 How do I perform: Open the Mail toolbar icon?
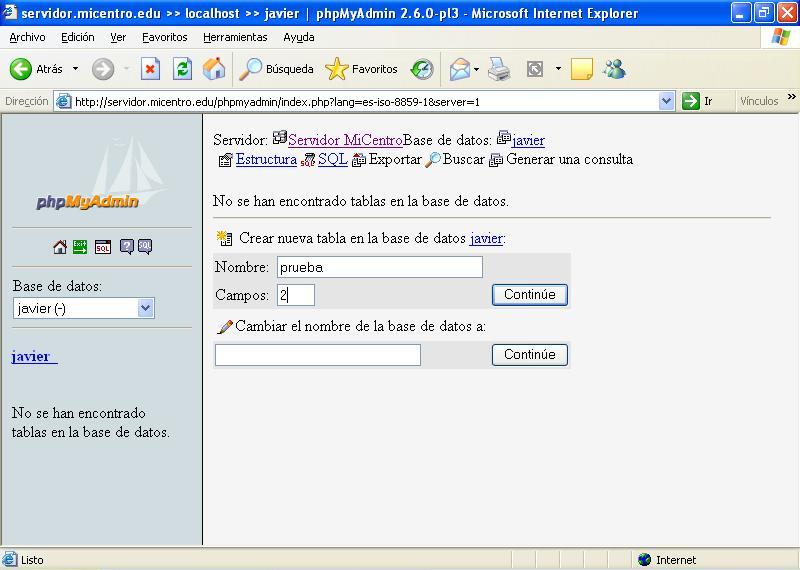click(459, 69)
